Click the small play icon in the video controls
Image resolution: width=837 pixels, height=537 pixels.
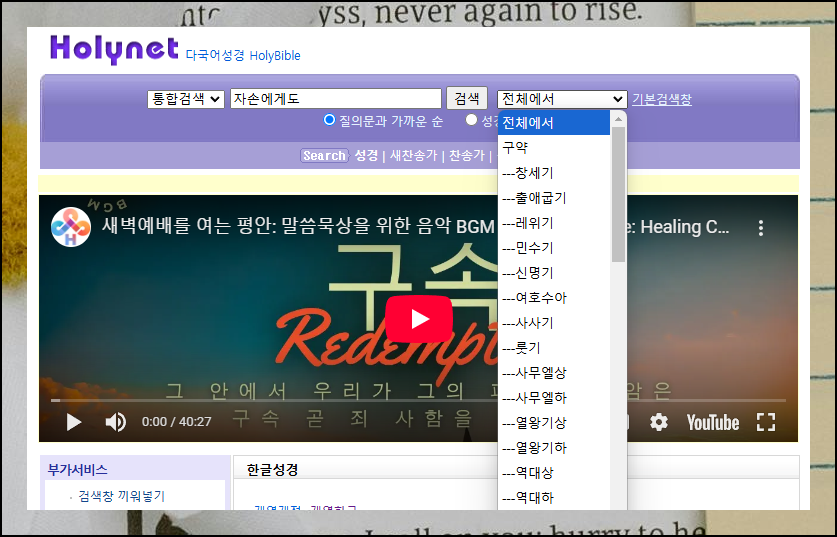click(74, 422)
